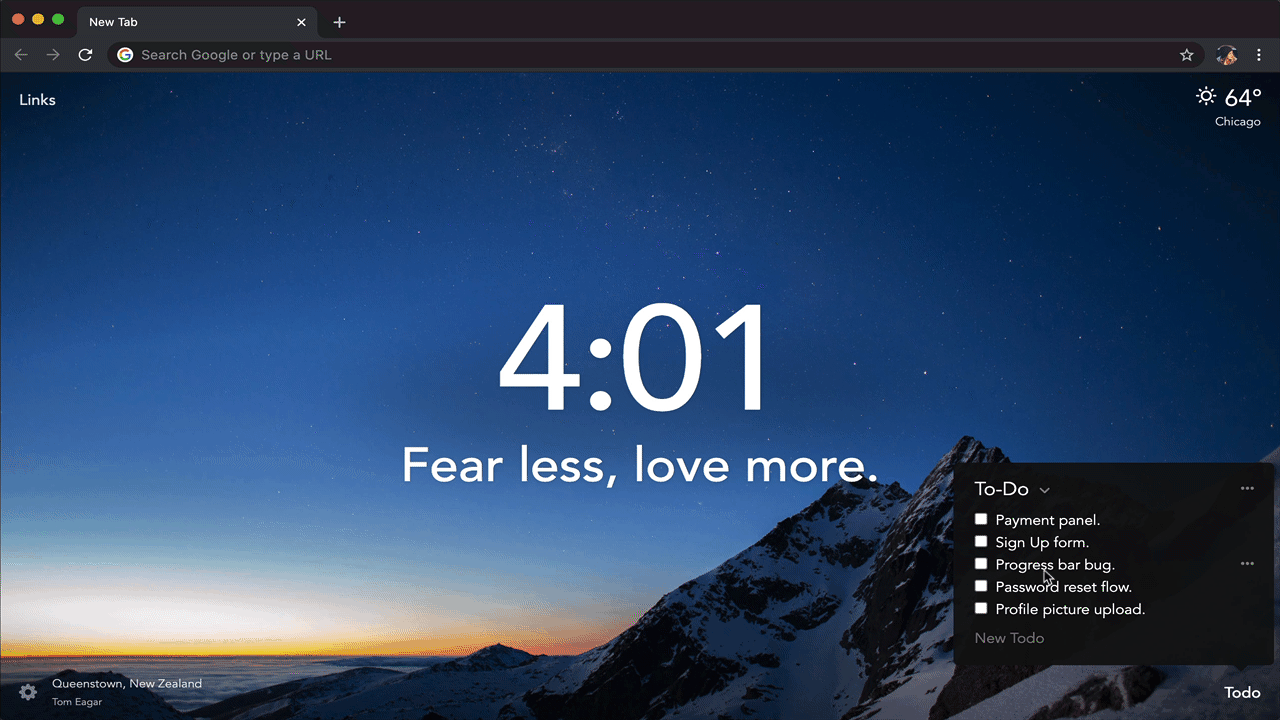Click the address bar search field

pyautogui.click(x=655, y=55)
